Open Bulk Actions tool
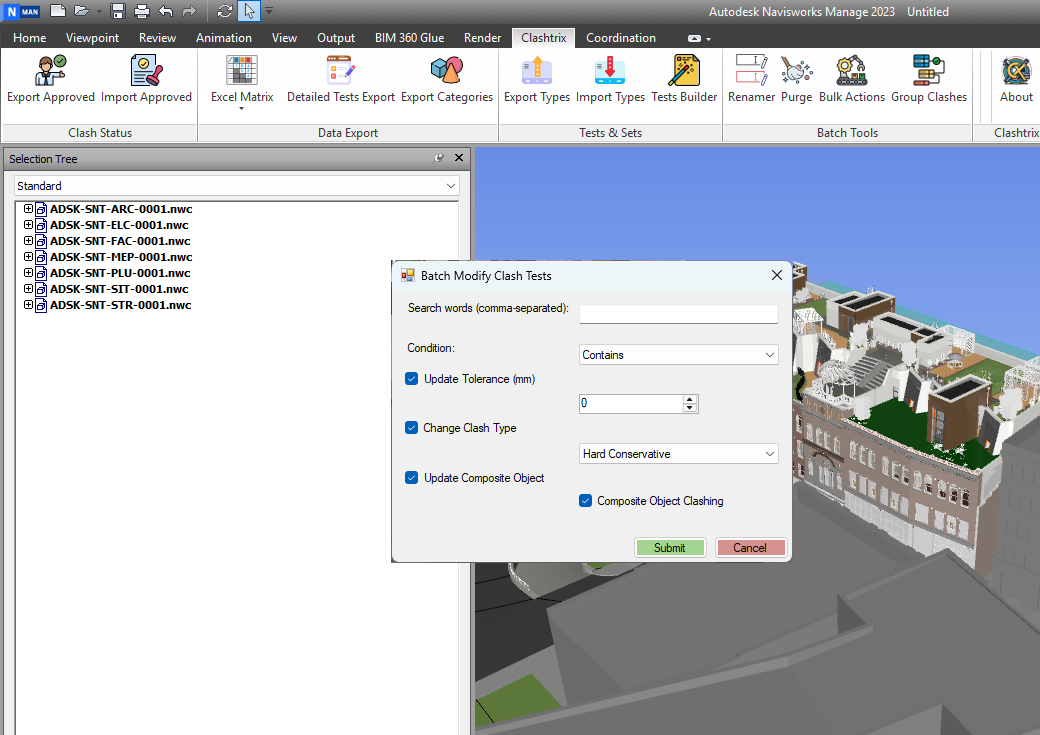The width and height of the screenshot is (1040, 735). point(852,80)
